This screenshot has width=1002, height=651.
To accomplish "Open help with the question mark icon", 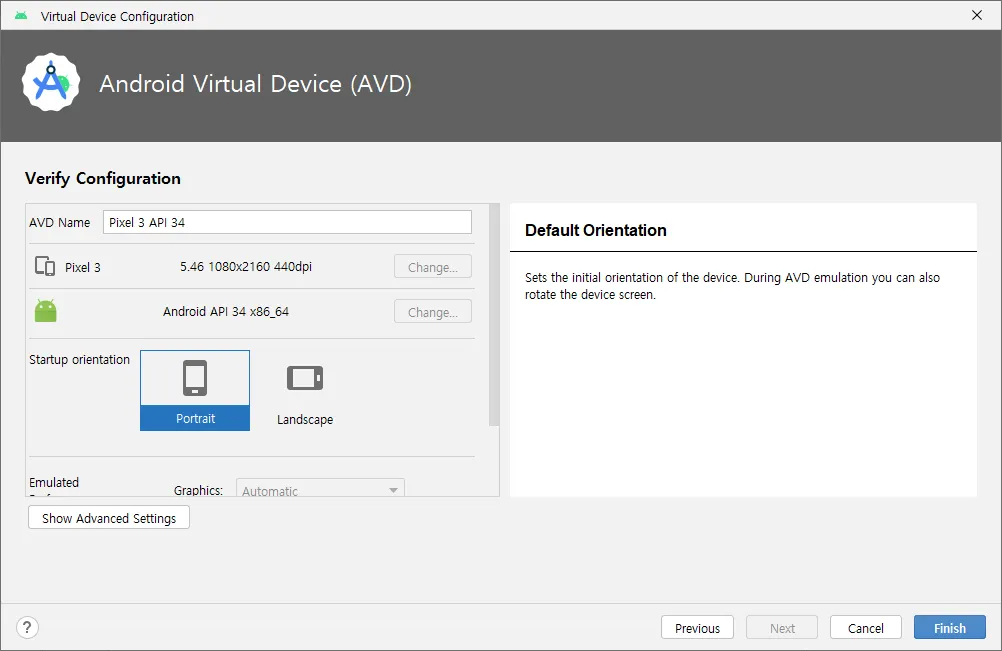I will click(x=27, y=627).
